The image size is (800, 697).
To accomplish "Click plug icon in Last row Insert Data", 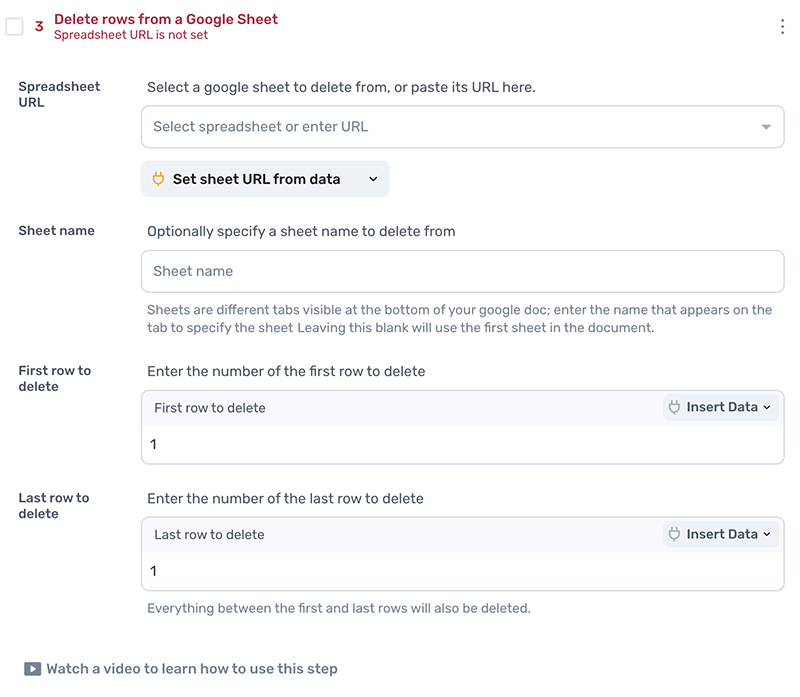I will (675, 534).
